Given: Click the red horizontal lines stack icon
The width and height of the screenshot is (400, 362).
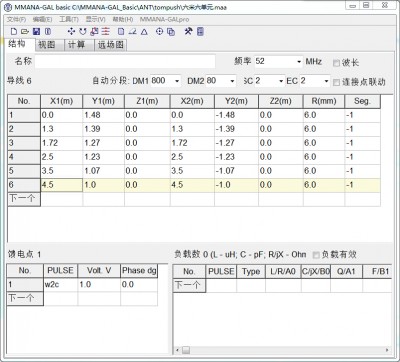Looking at the screenshot, I should pyautogui.click(x=106, y=32).
